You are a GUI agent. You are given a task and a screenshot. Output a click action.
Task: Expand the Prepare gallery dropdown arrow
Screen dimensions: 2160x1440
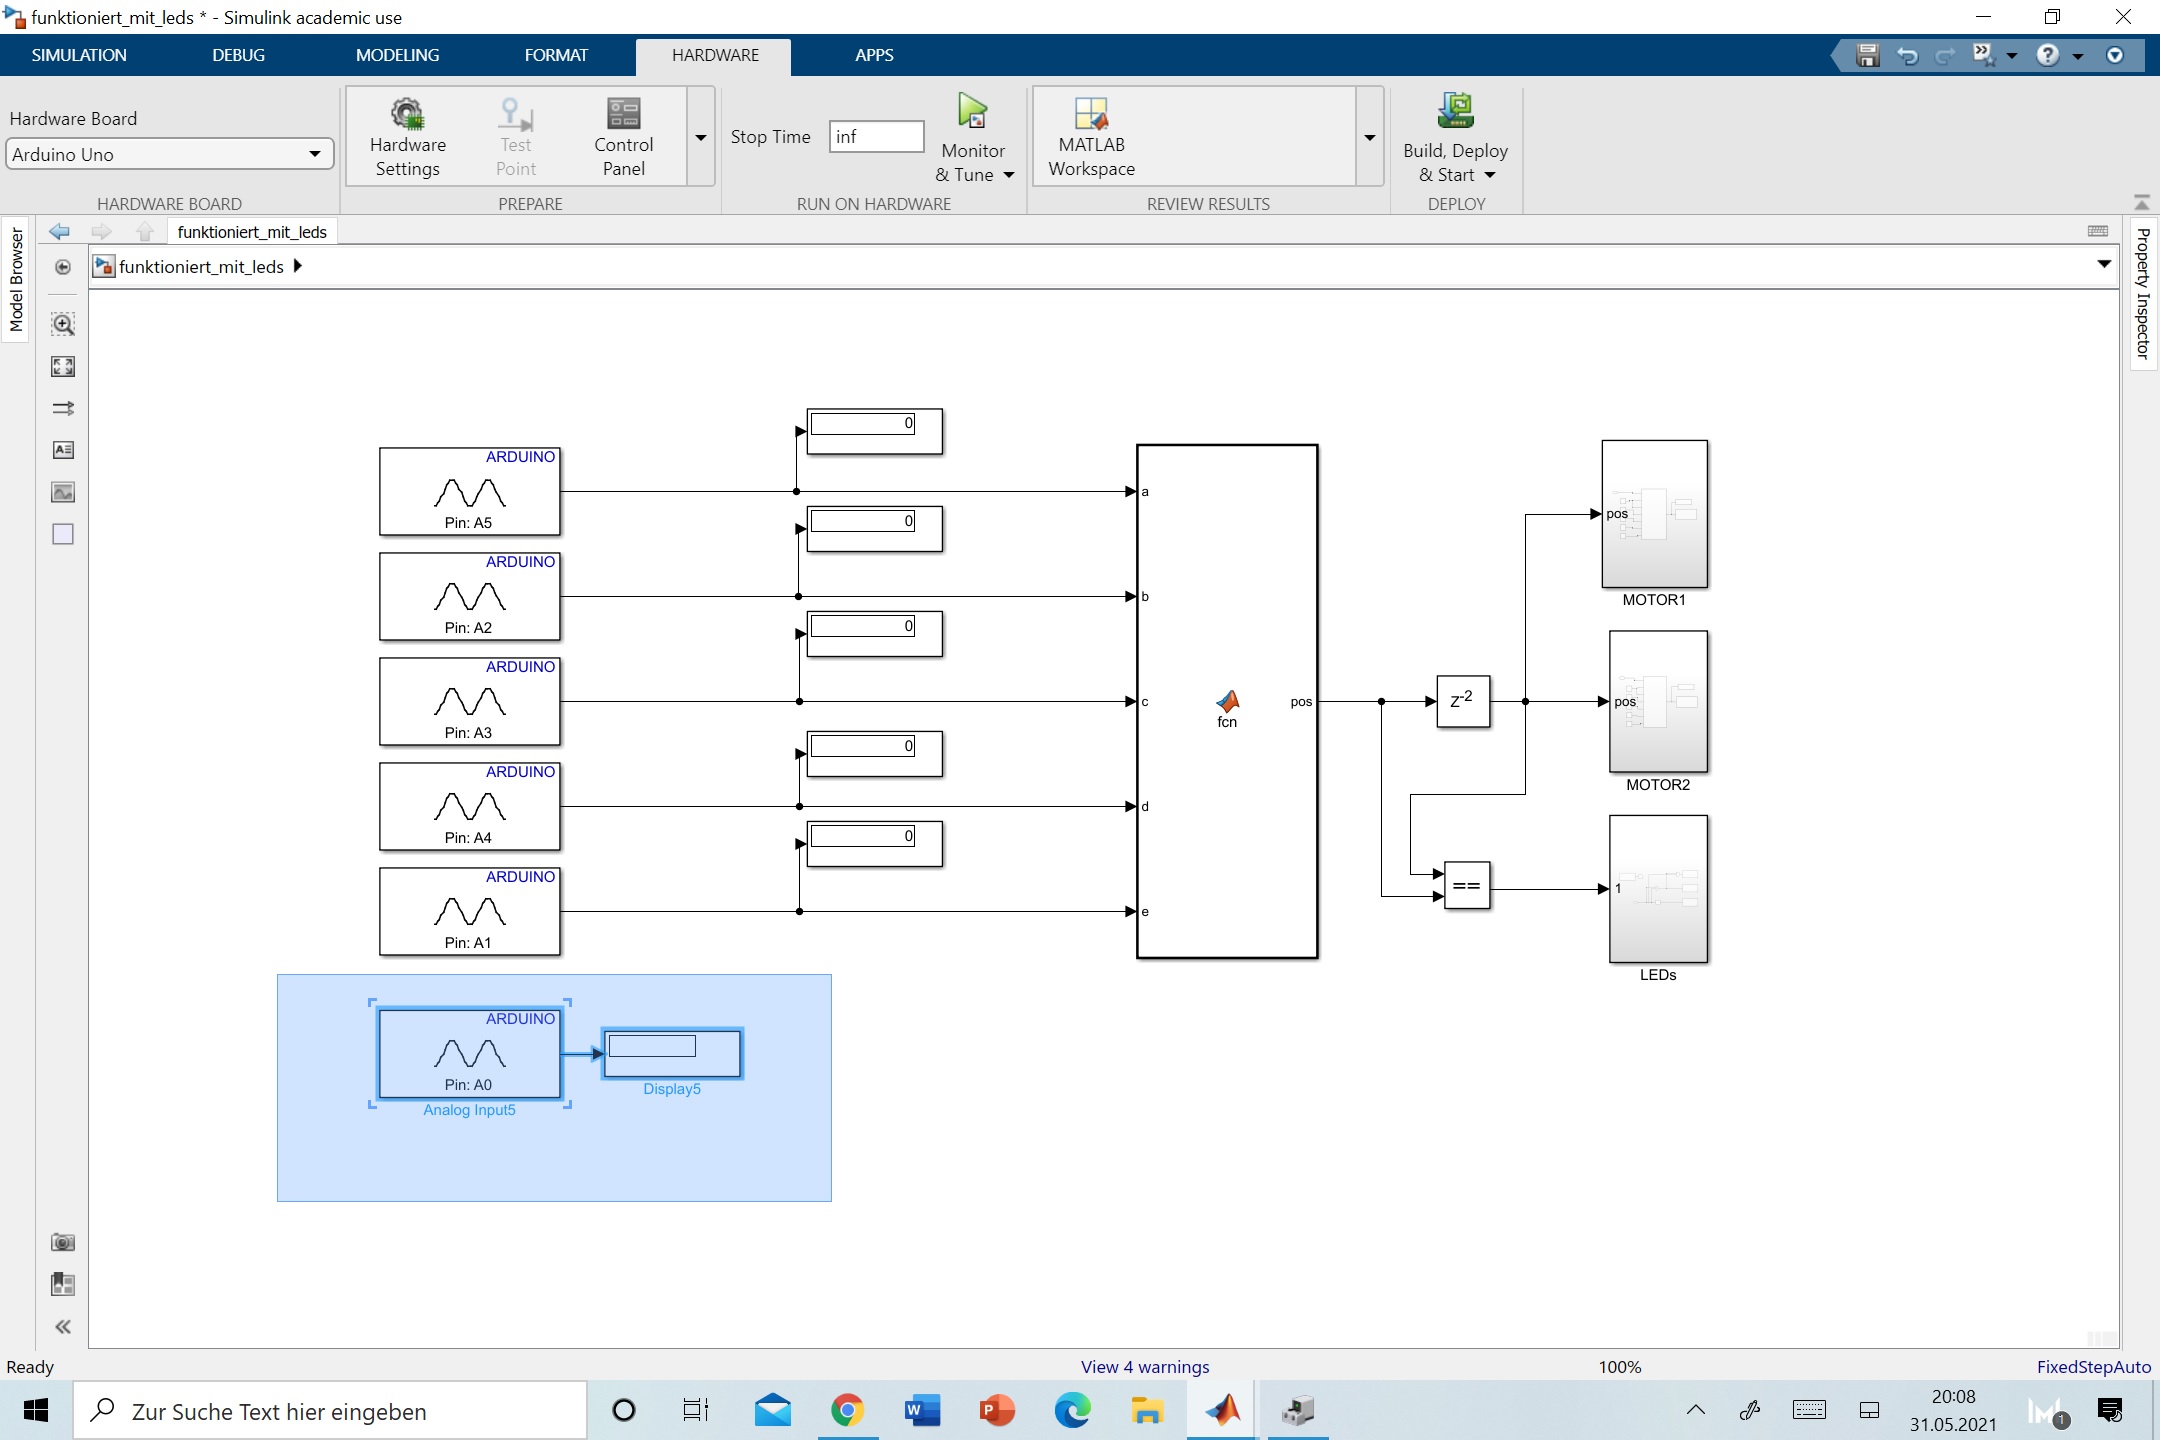click(x=701, y=137)
